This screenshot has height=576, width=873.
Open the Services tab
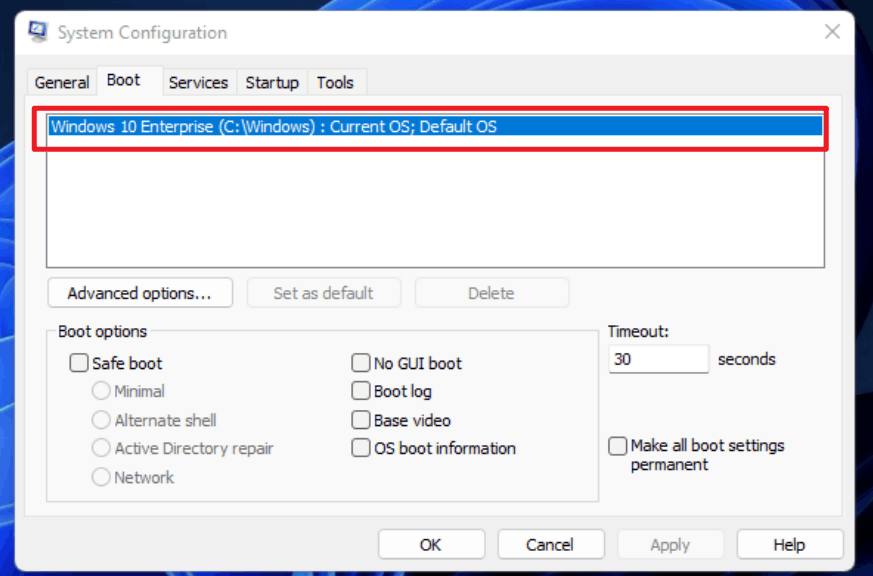pos(198,82)
